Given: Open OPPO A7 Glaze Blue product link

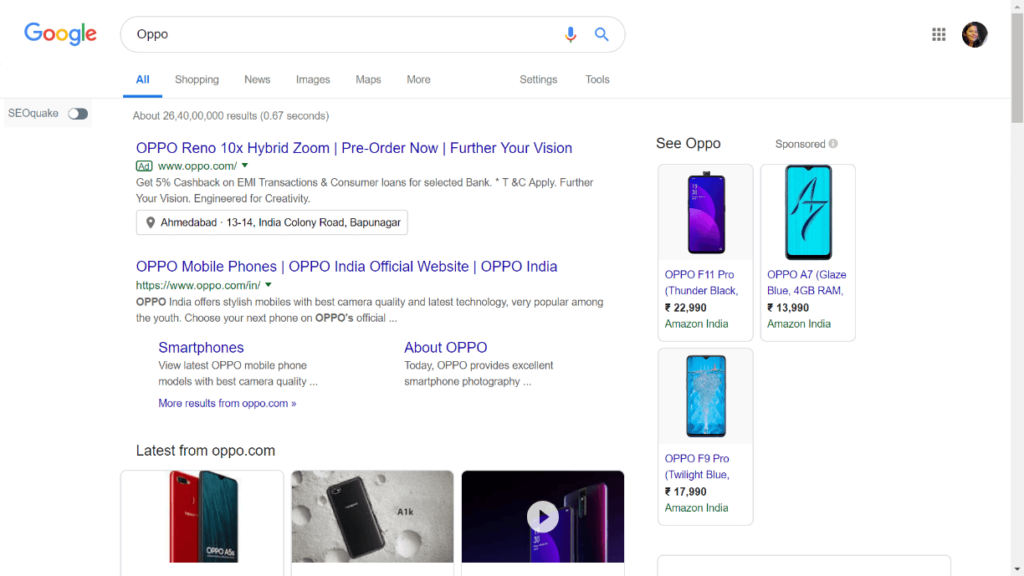Looking at the screenshot, I should 807,283.
